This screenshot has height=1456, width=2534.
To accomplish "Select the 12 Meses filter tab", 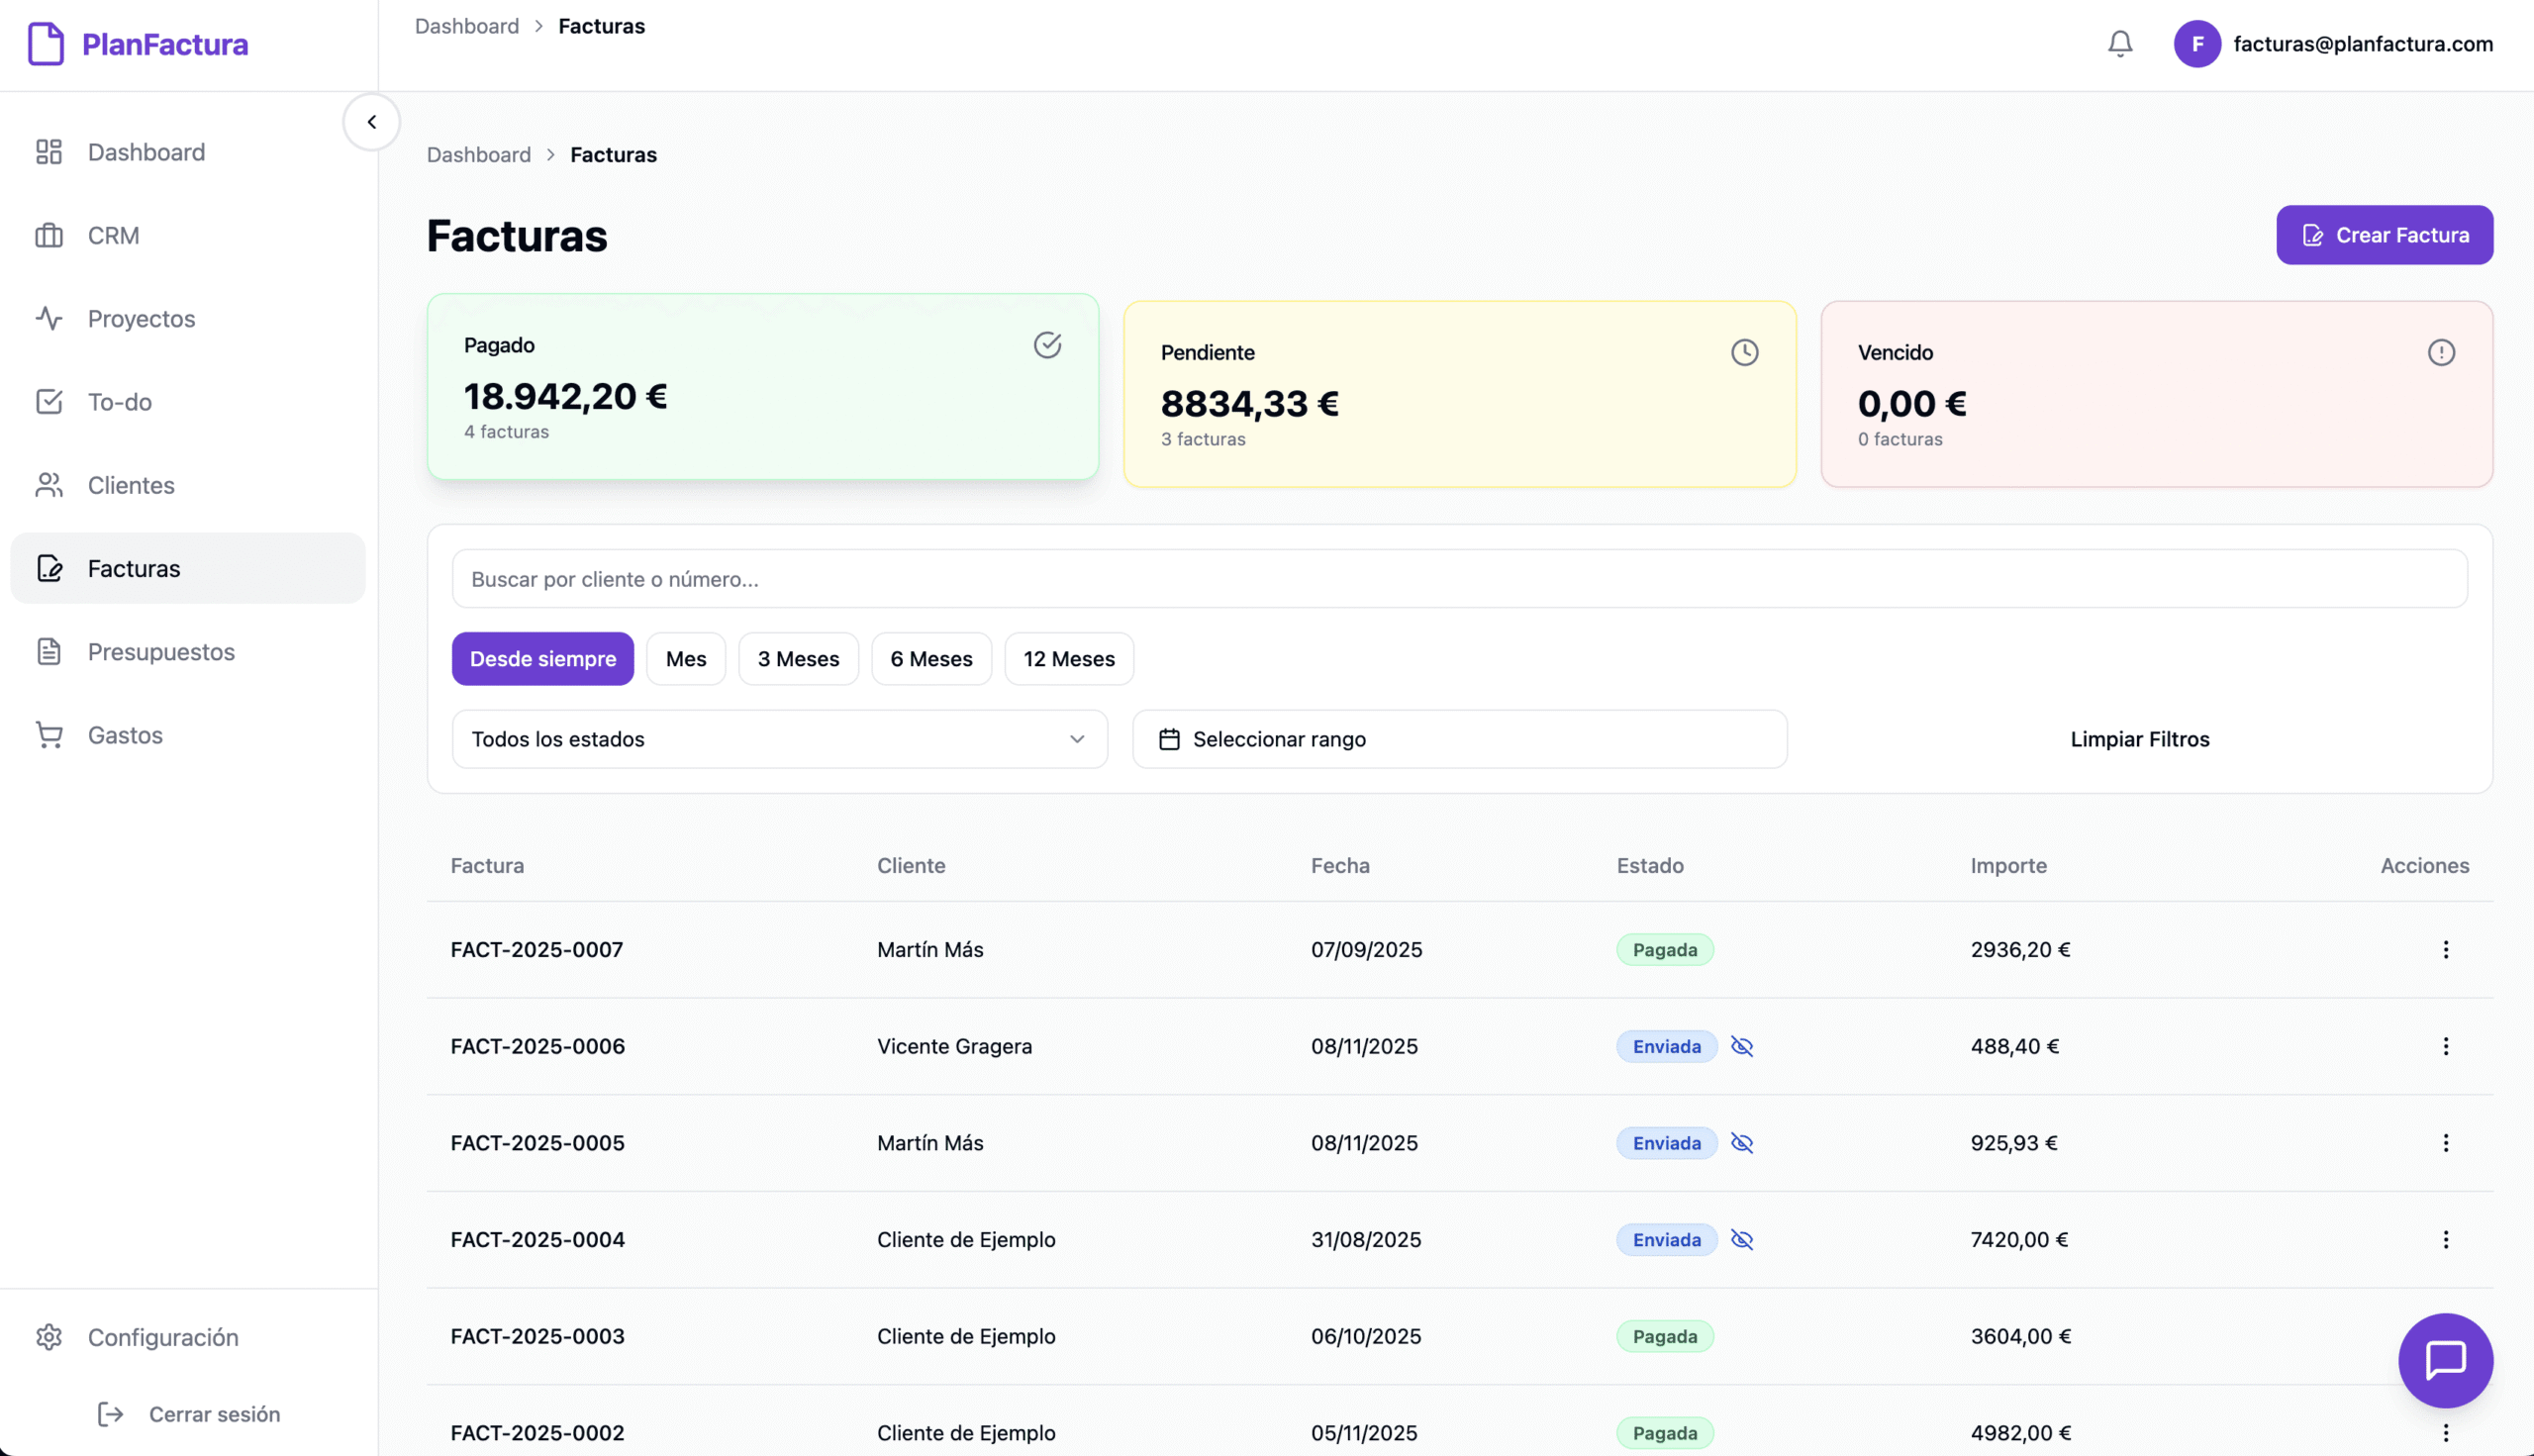I will coord(1068,659).
